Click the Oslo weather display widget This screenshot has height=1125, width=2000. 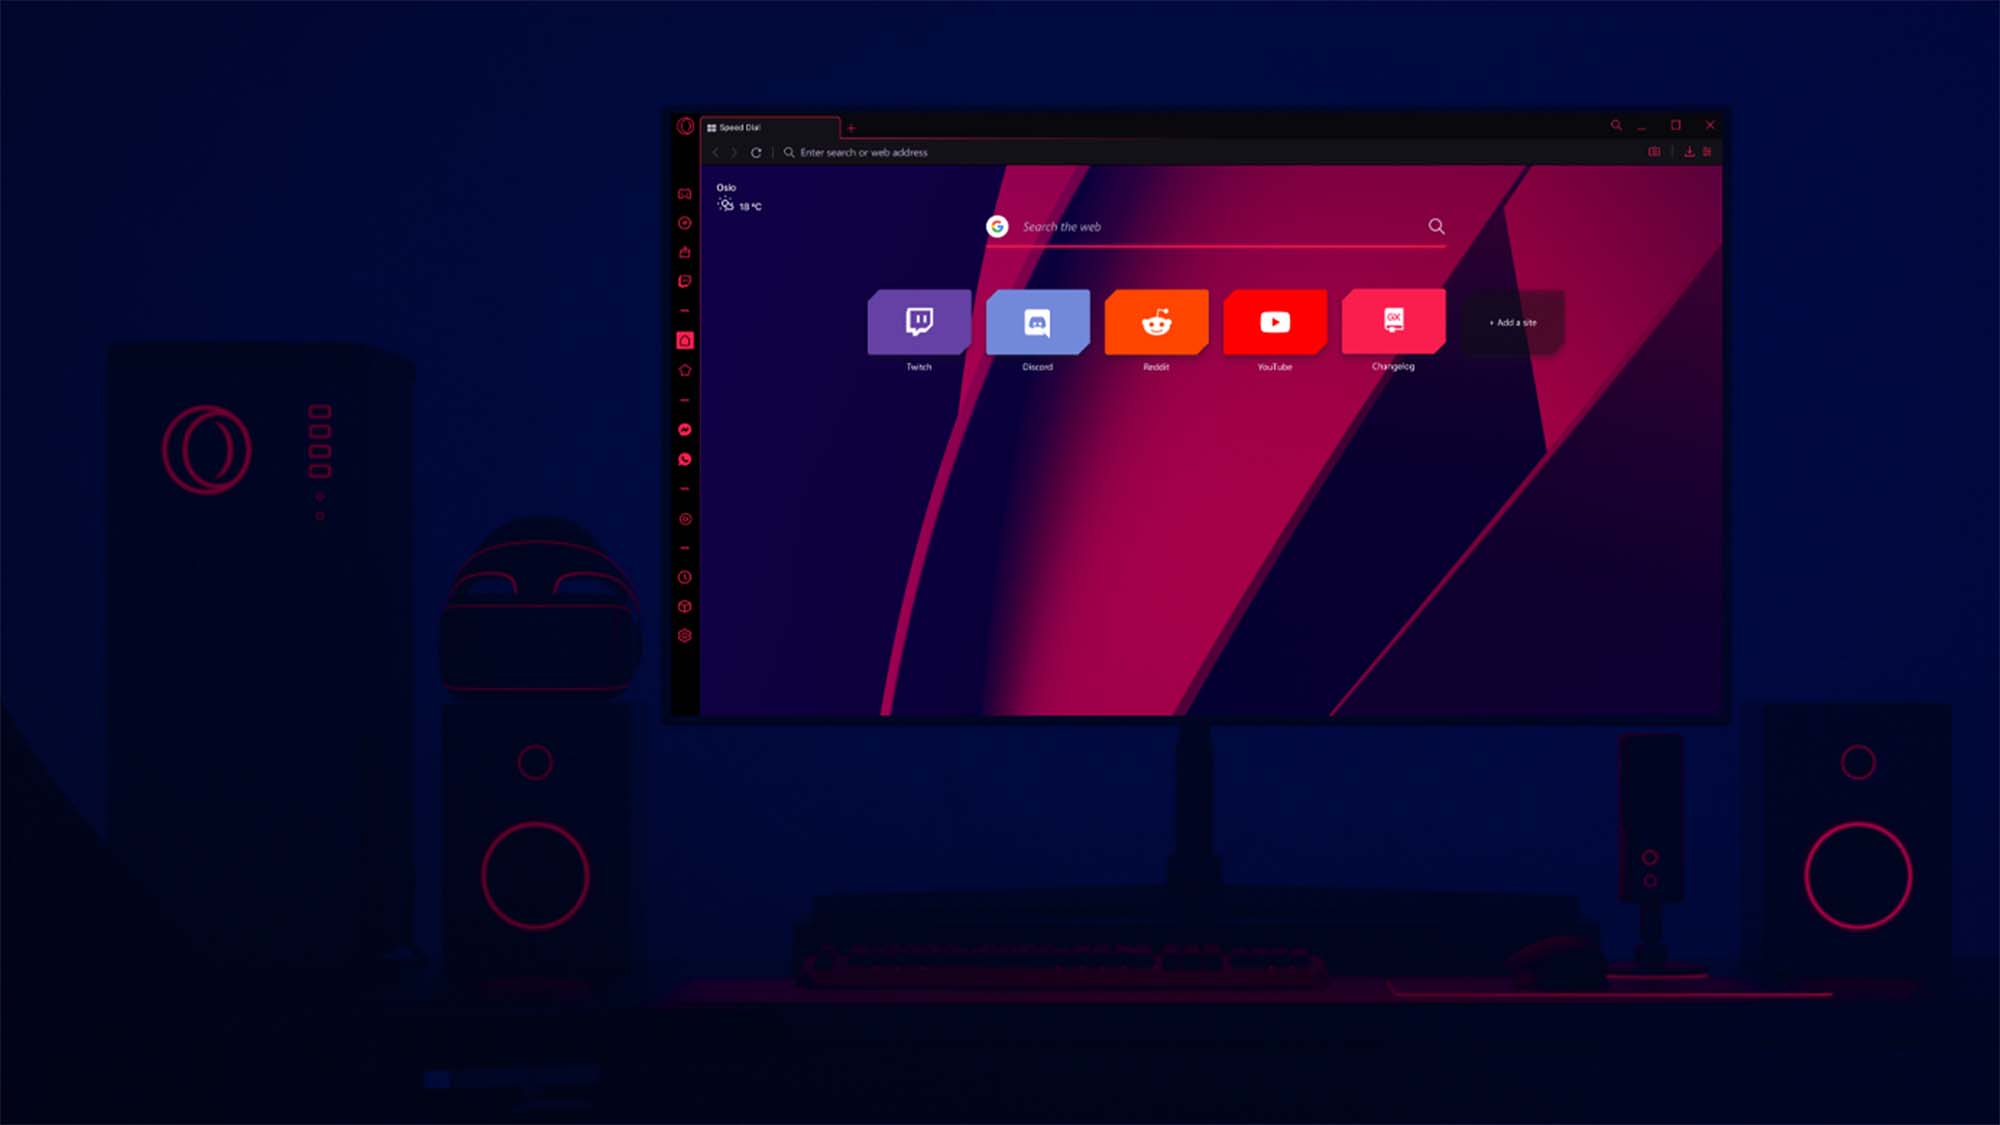pyautogui.click(x=735, y=196)
